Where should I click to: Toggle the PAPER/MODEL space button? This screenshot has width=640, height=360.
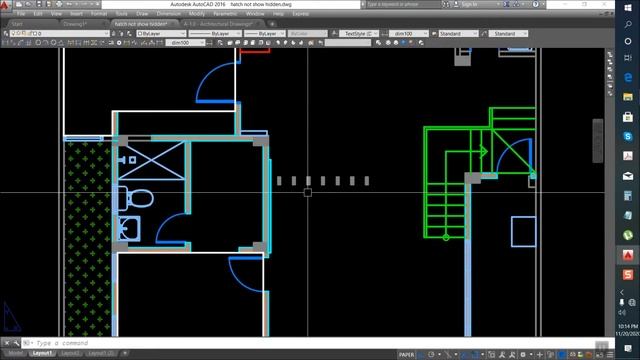pos(406,355)
